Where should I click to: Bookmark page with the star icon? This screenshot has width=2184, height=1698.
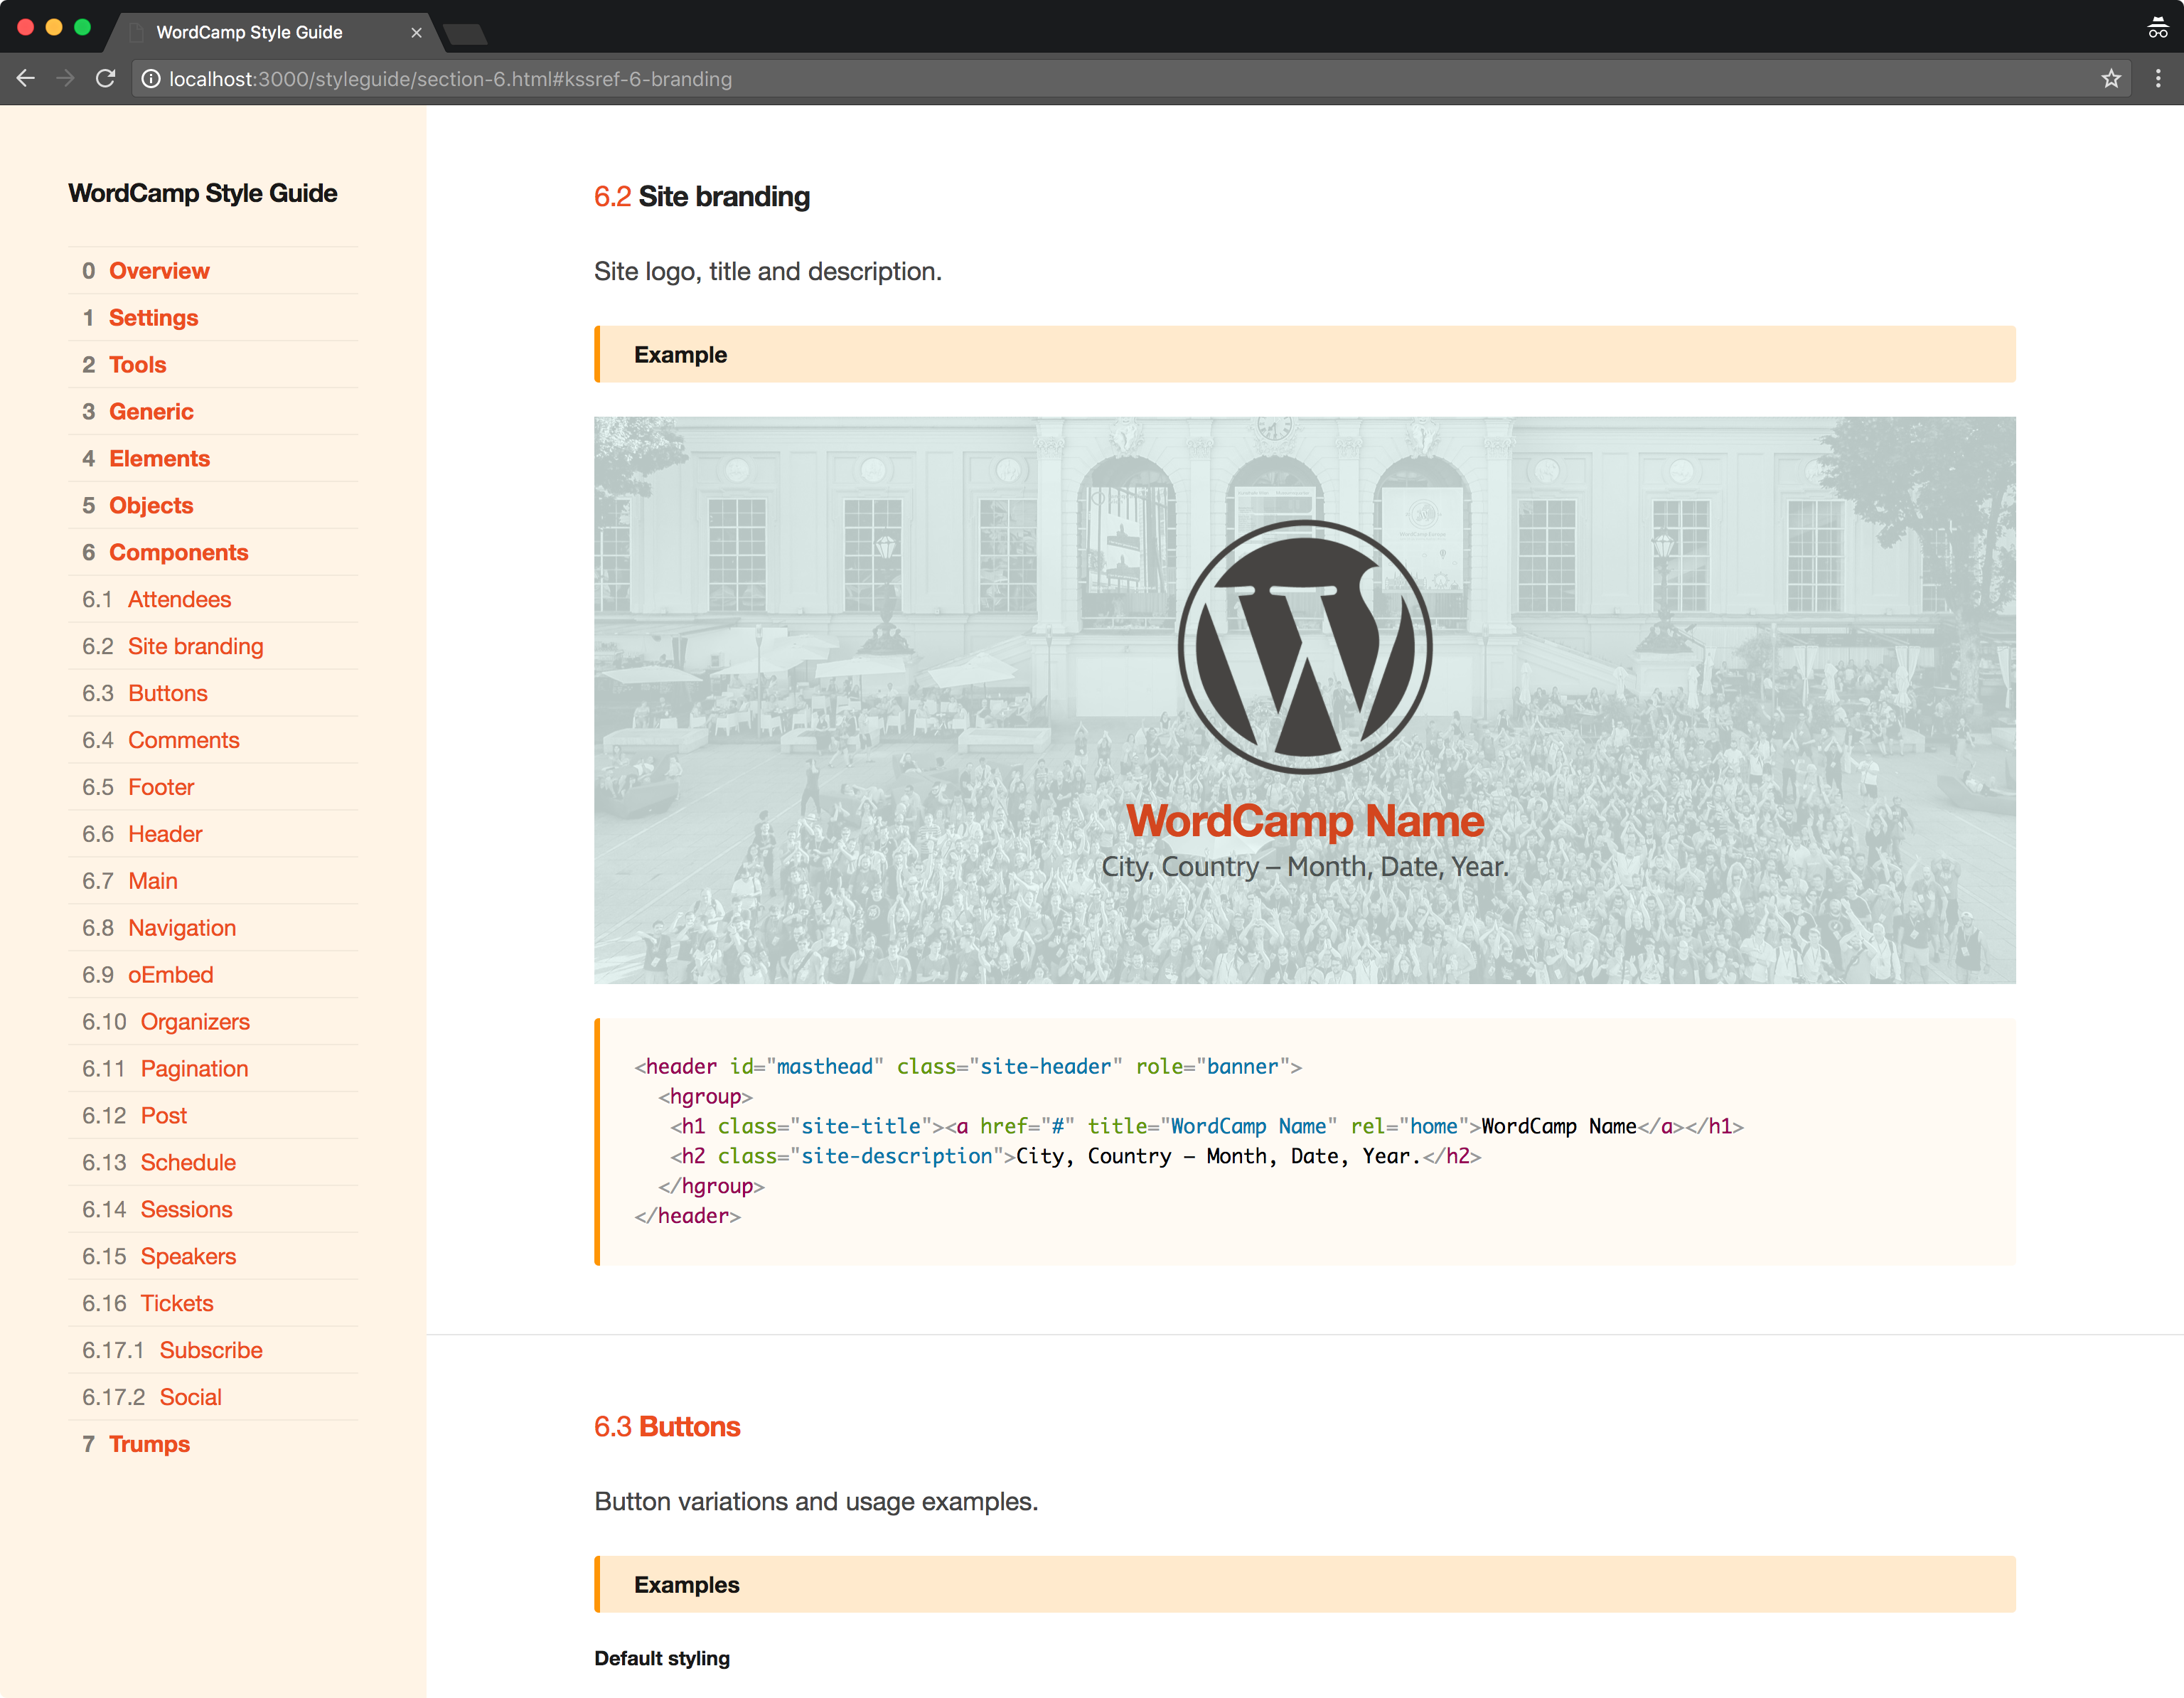point(2111,78)
